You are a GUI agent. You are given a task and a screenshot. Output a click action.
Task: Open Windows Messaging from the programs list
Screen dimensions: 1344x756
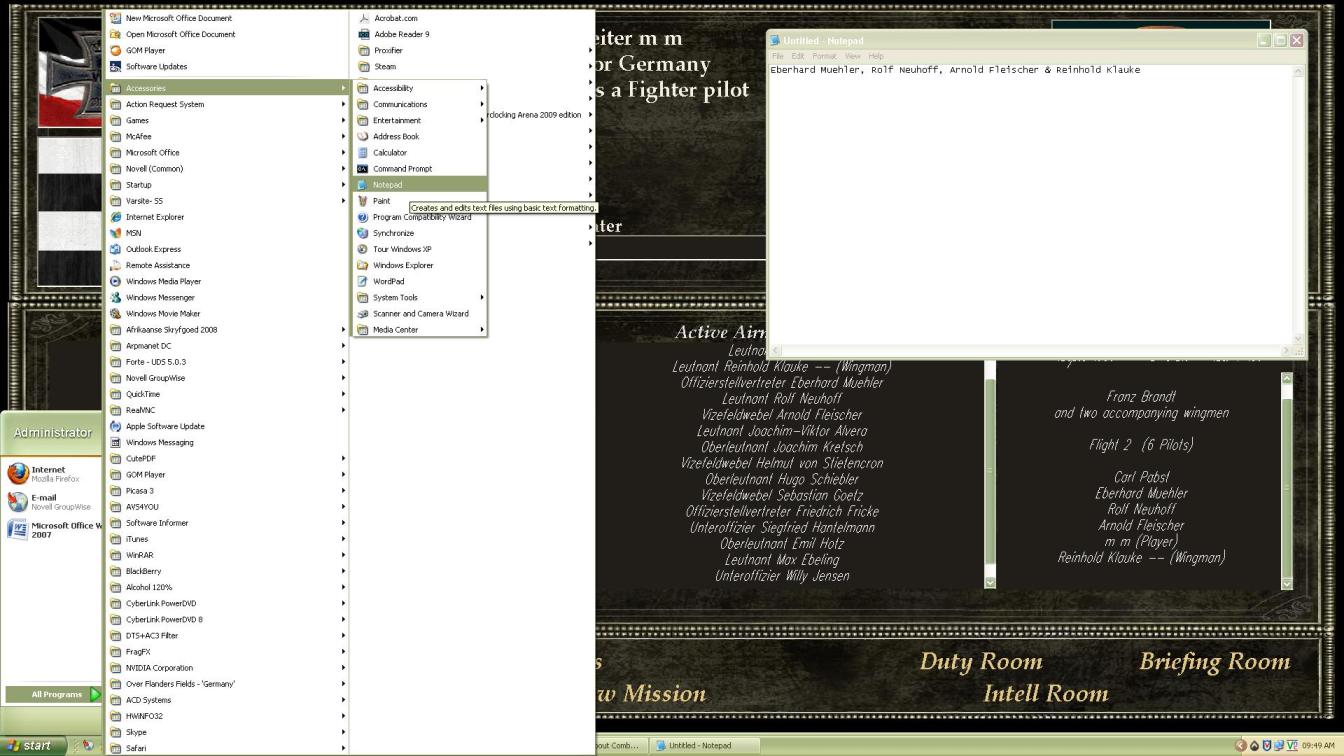click(x=228, y=442)
